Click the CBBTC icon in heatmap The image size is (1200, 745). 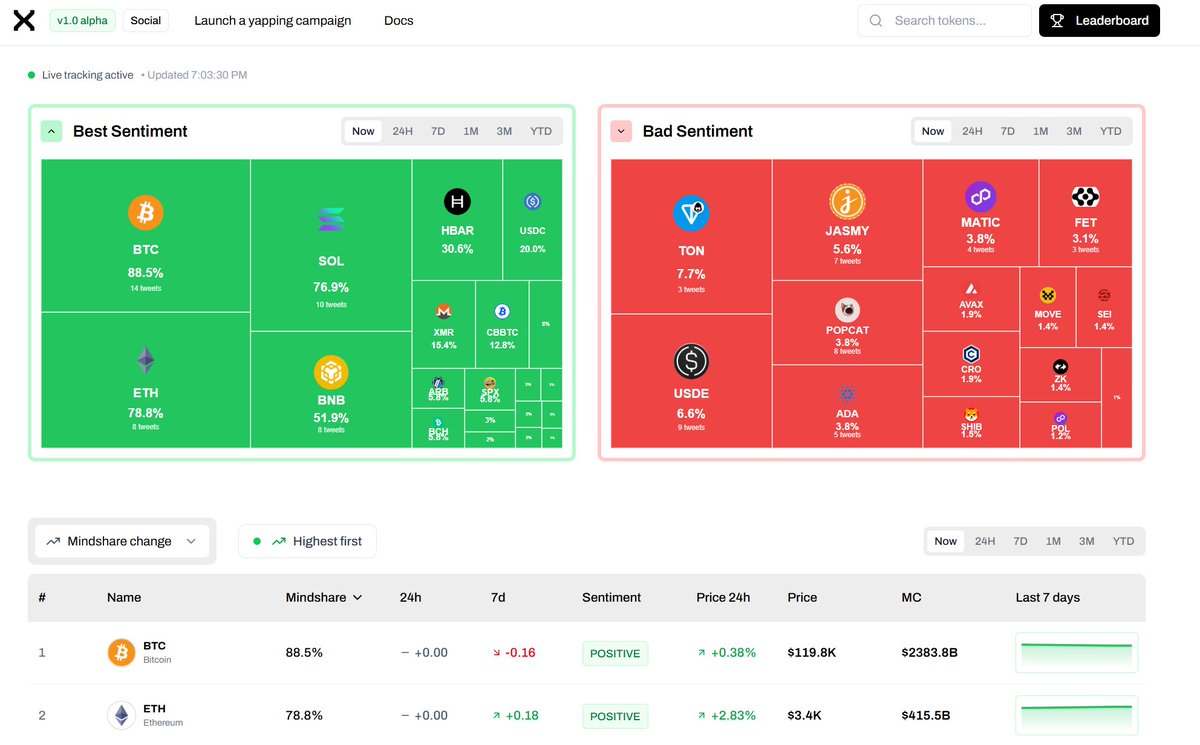502,312
